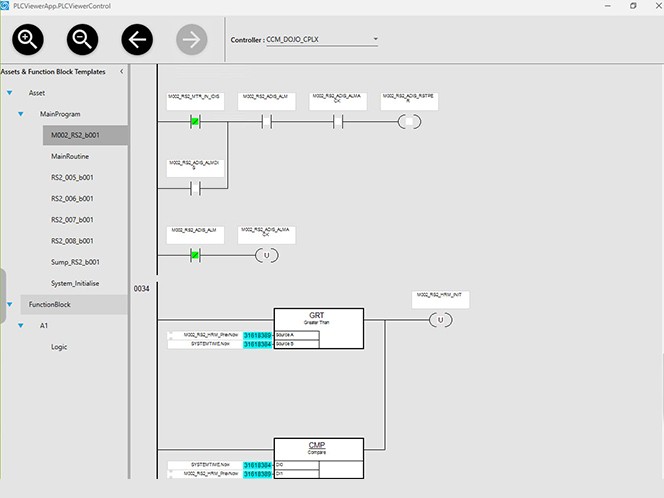Collapse the Assets & Function Block Templates panel

[x=121, y=72]
